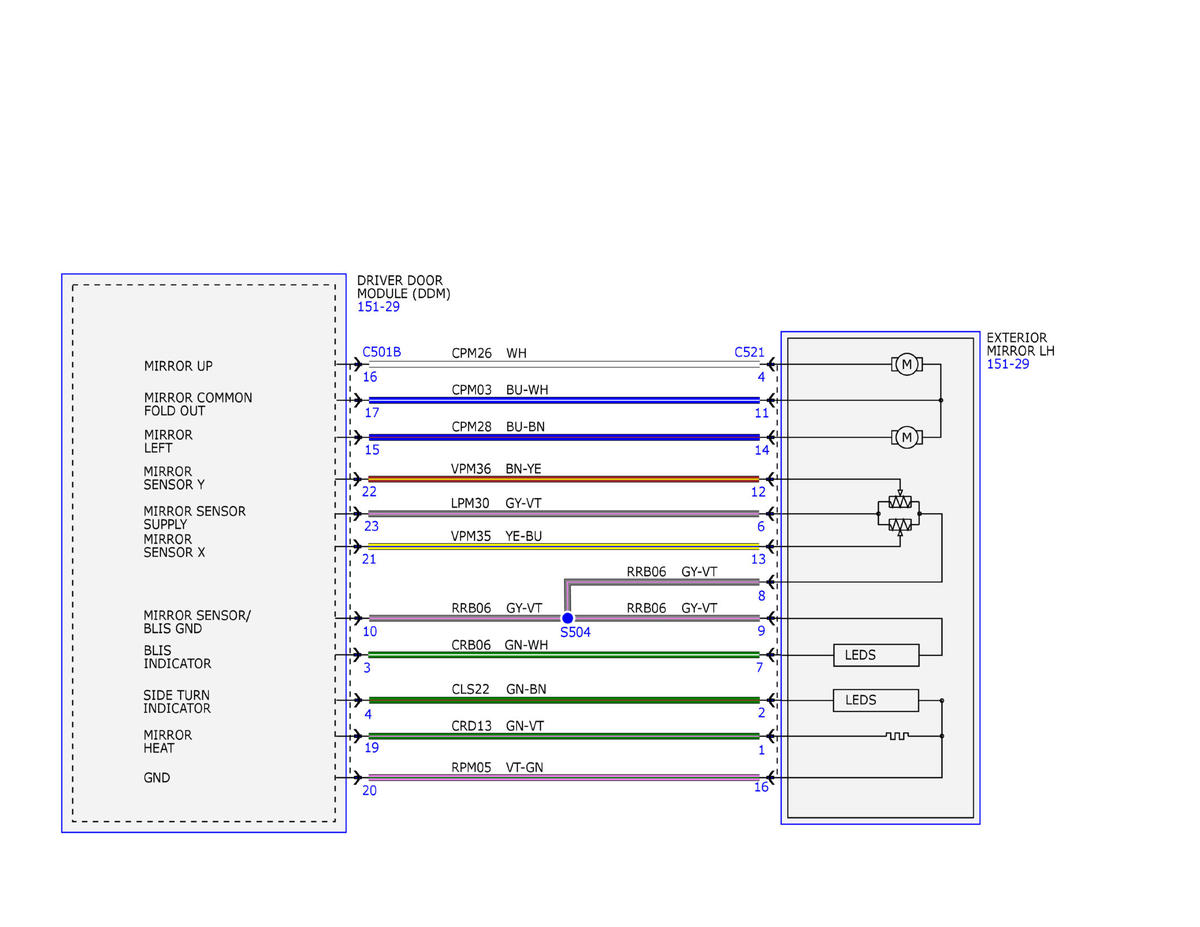Select the blue S504 splice dot
Image resolution: width=1200 pixels, height=927 pixels.
pos(567,618)
